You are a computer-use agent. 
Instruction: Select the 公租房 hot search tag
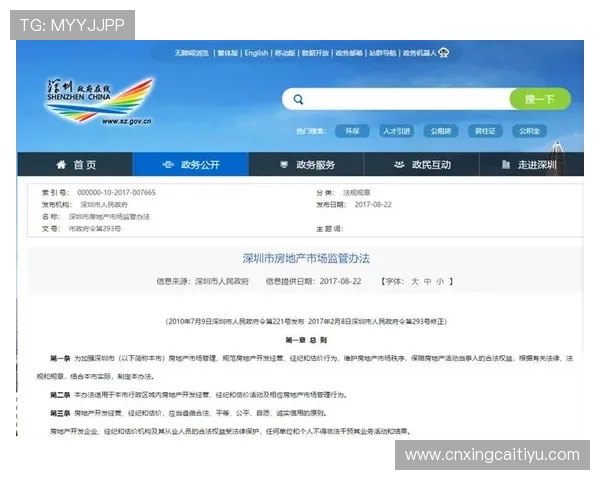click(x=441, y=131)
